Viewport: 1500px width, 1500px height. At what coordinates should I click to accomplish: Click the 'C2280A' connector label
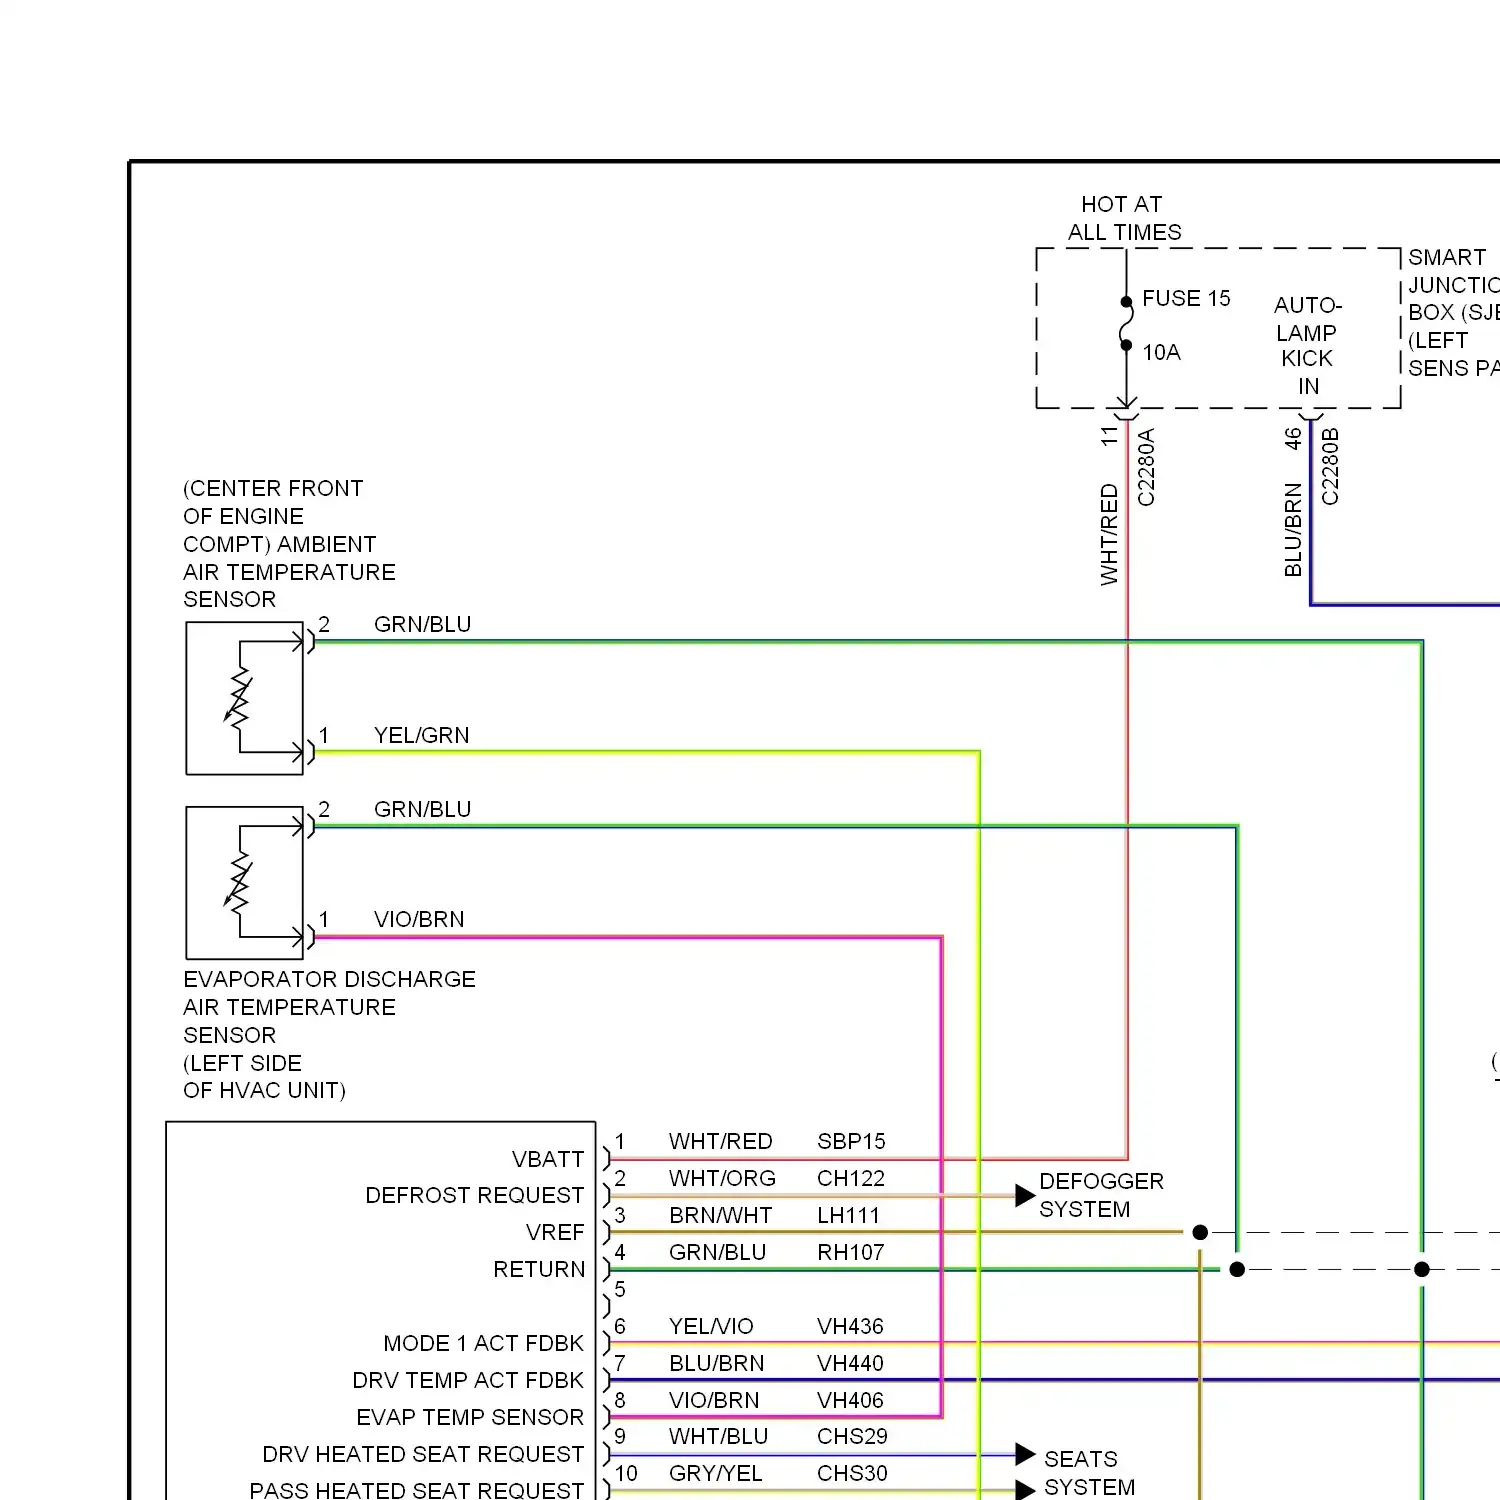(x=1146, y=467)
